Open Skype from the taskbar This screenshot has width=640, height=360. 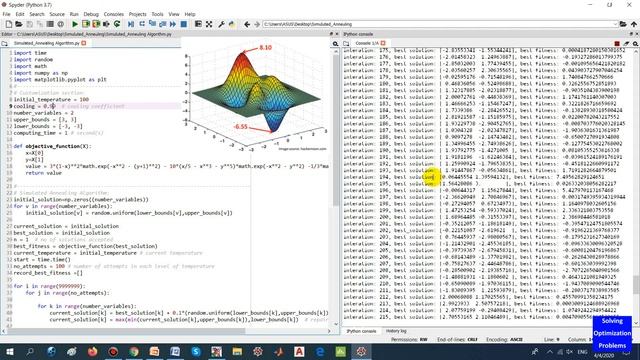196,351
